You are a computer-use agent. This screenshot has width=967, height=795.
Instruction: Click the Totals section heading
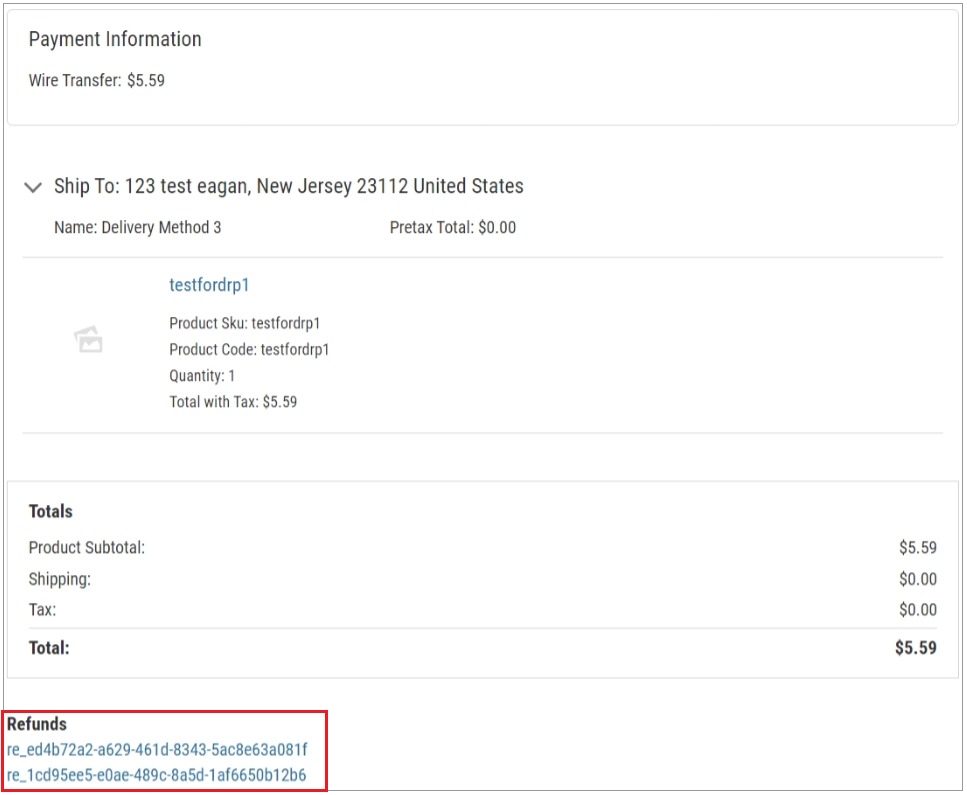[x=51, y=511]
